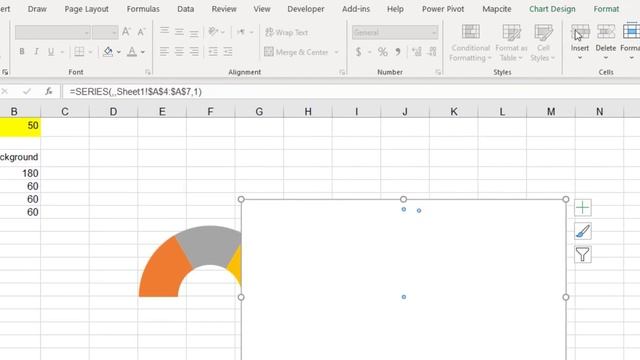The width and height of the screenshot is (640, 360).
Task: Open Number format dialog launcher
Action: click(438, 72)
